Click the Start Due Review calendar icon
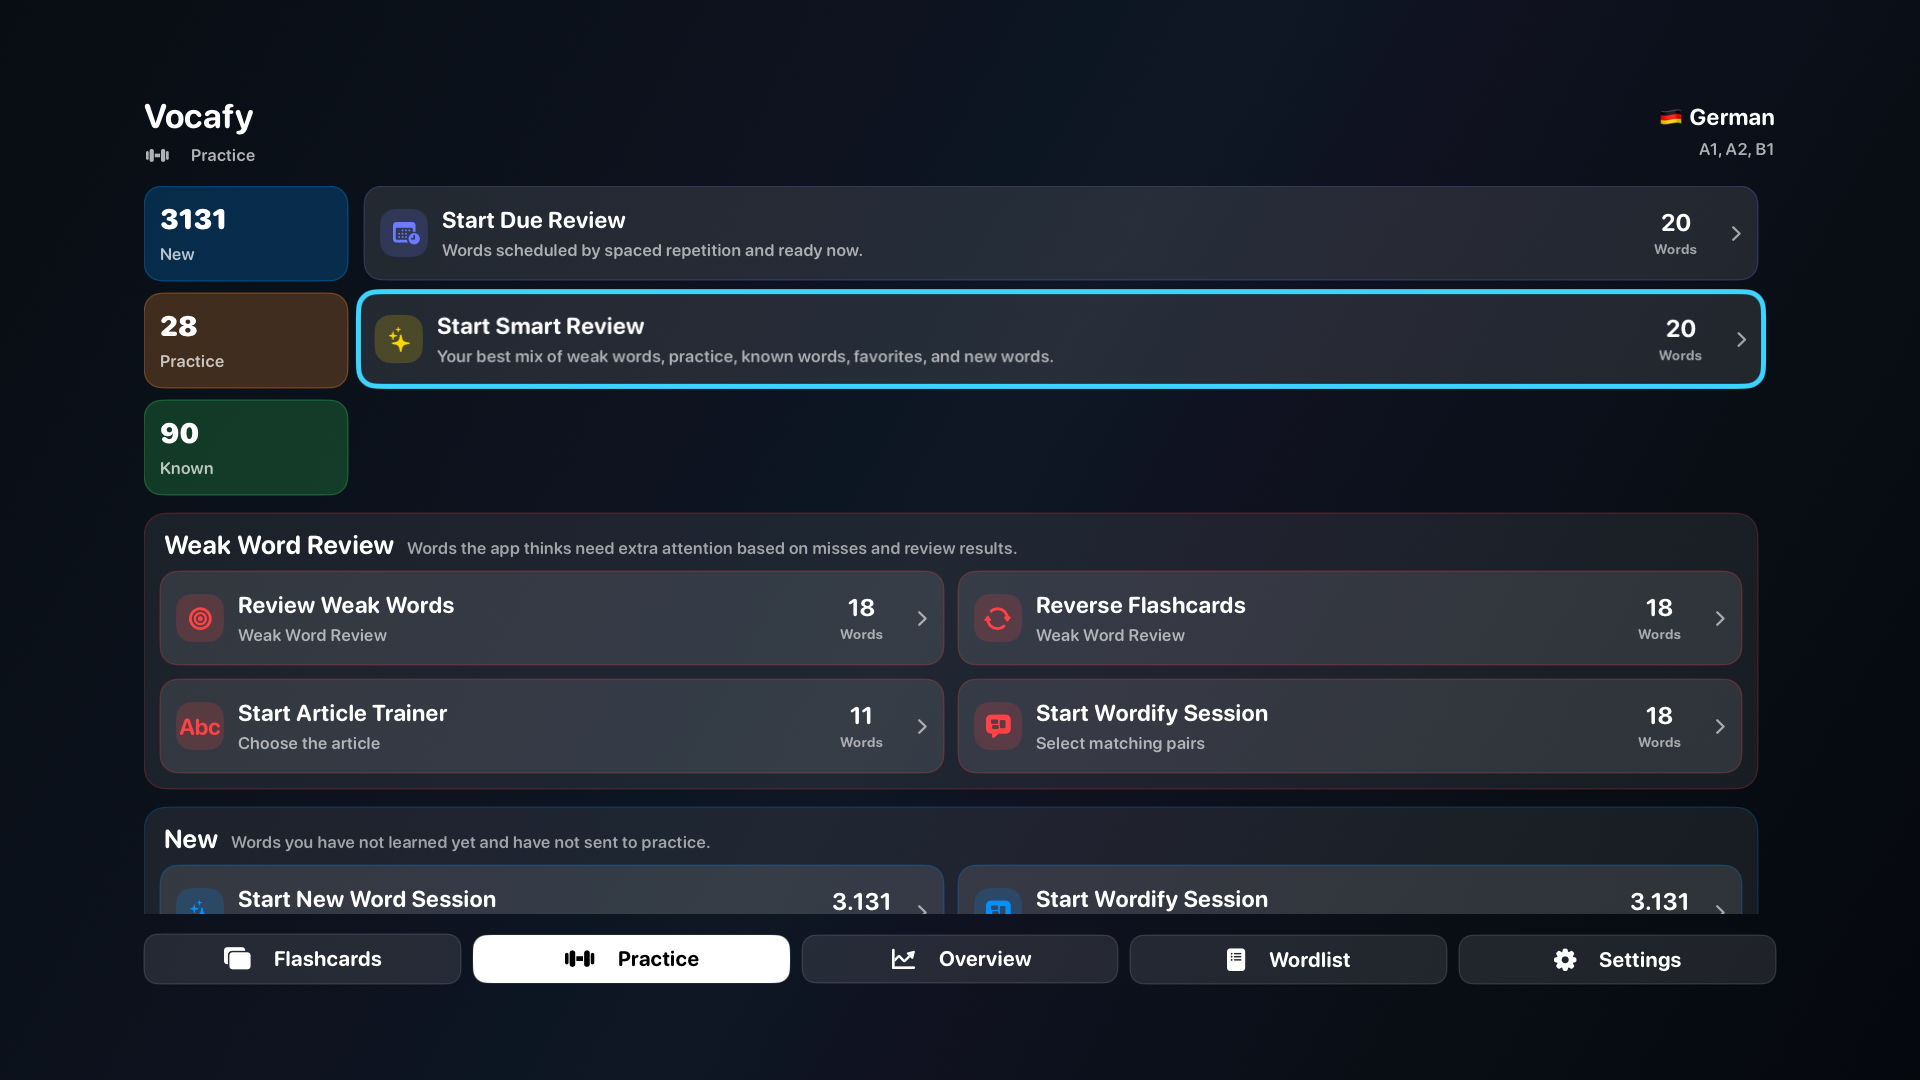Viewport: 1920px width, 1080px height. click(405, 233)
